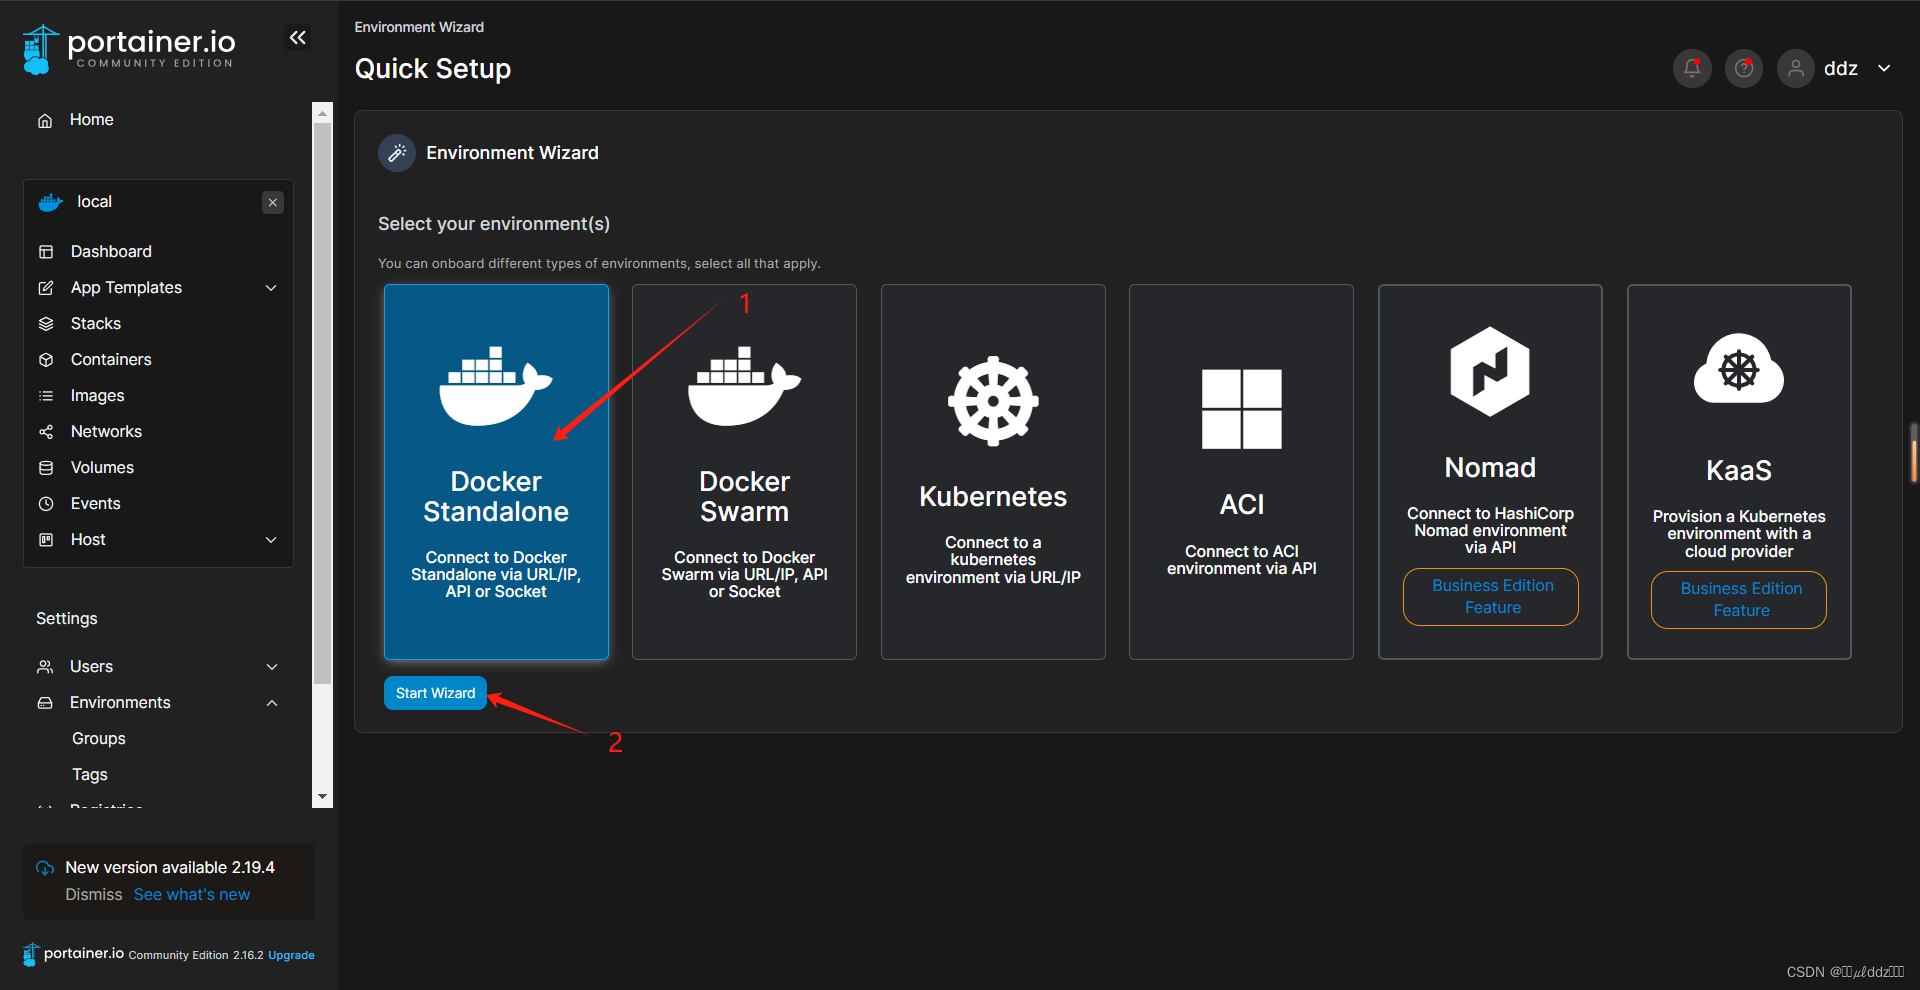The image size is (1920, 990).
Task: Click the Stacks layers icon
Action: [x=46, y=324]
